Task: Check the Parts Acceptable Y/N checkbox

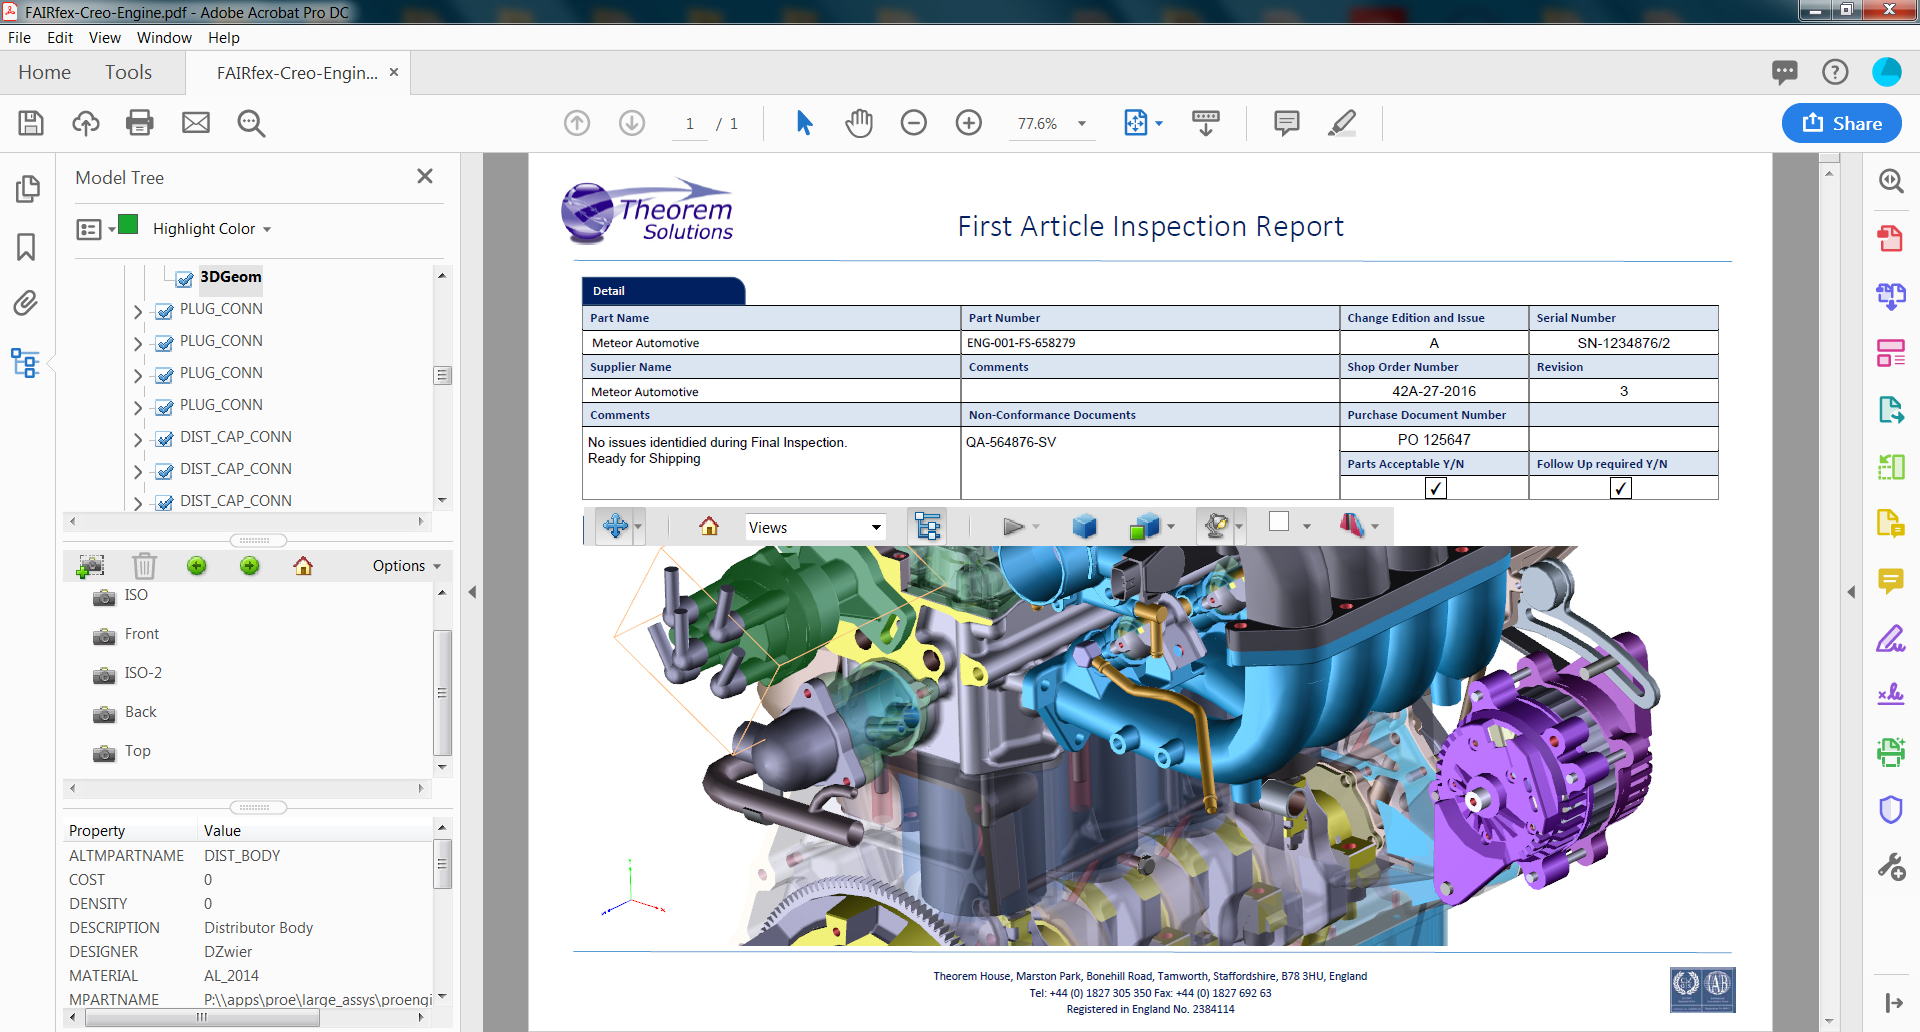Action: pos(1434,488)
